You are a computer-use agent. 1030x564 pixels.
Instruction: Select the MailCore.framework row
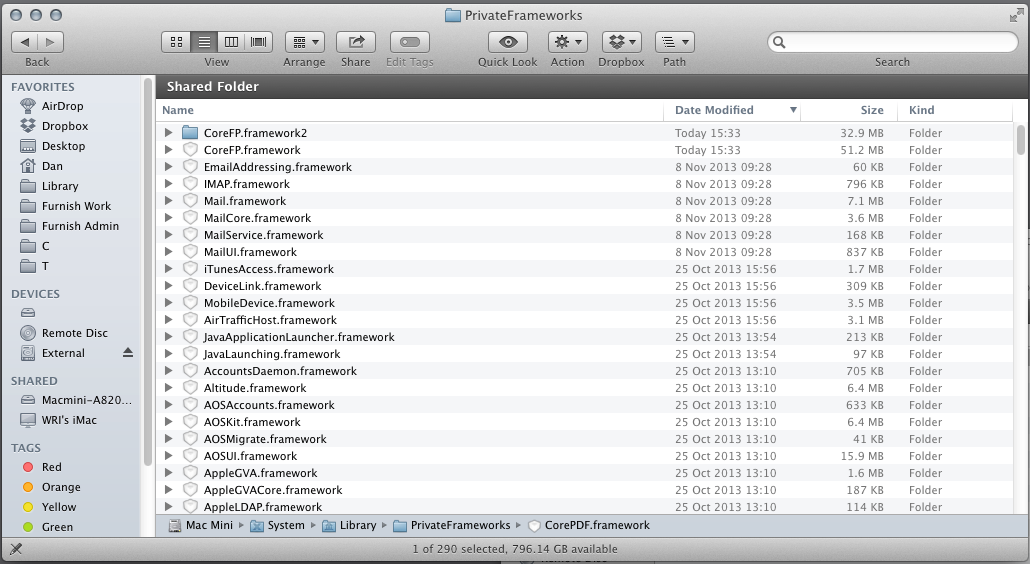585,218
